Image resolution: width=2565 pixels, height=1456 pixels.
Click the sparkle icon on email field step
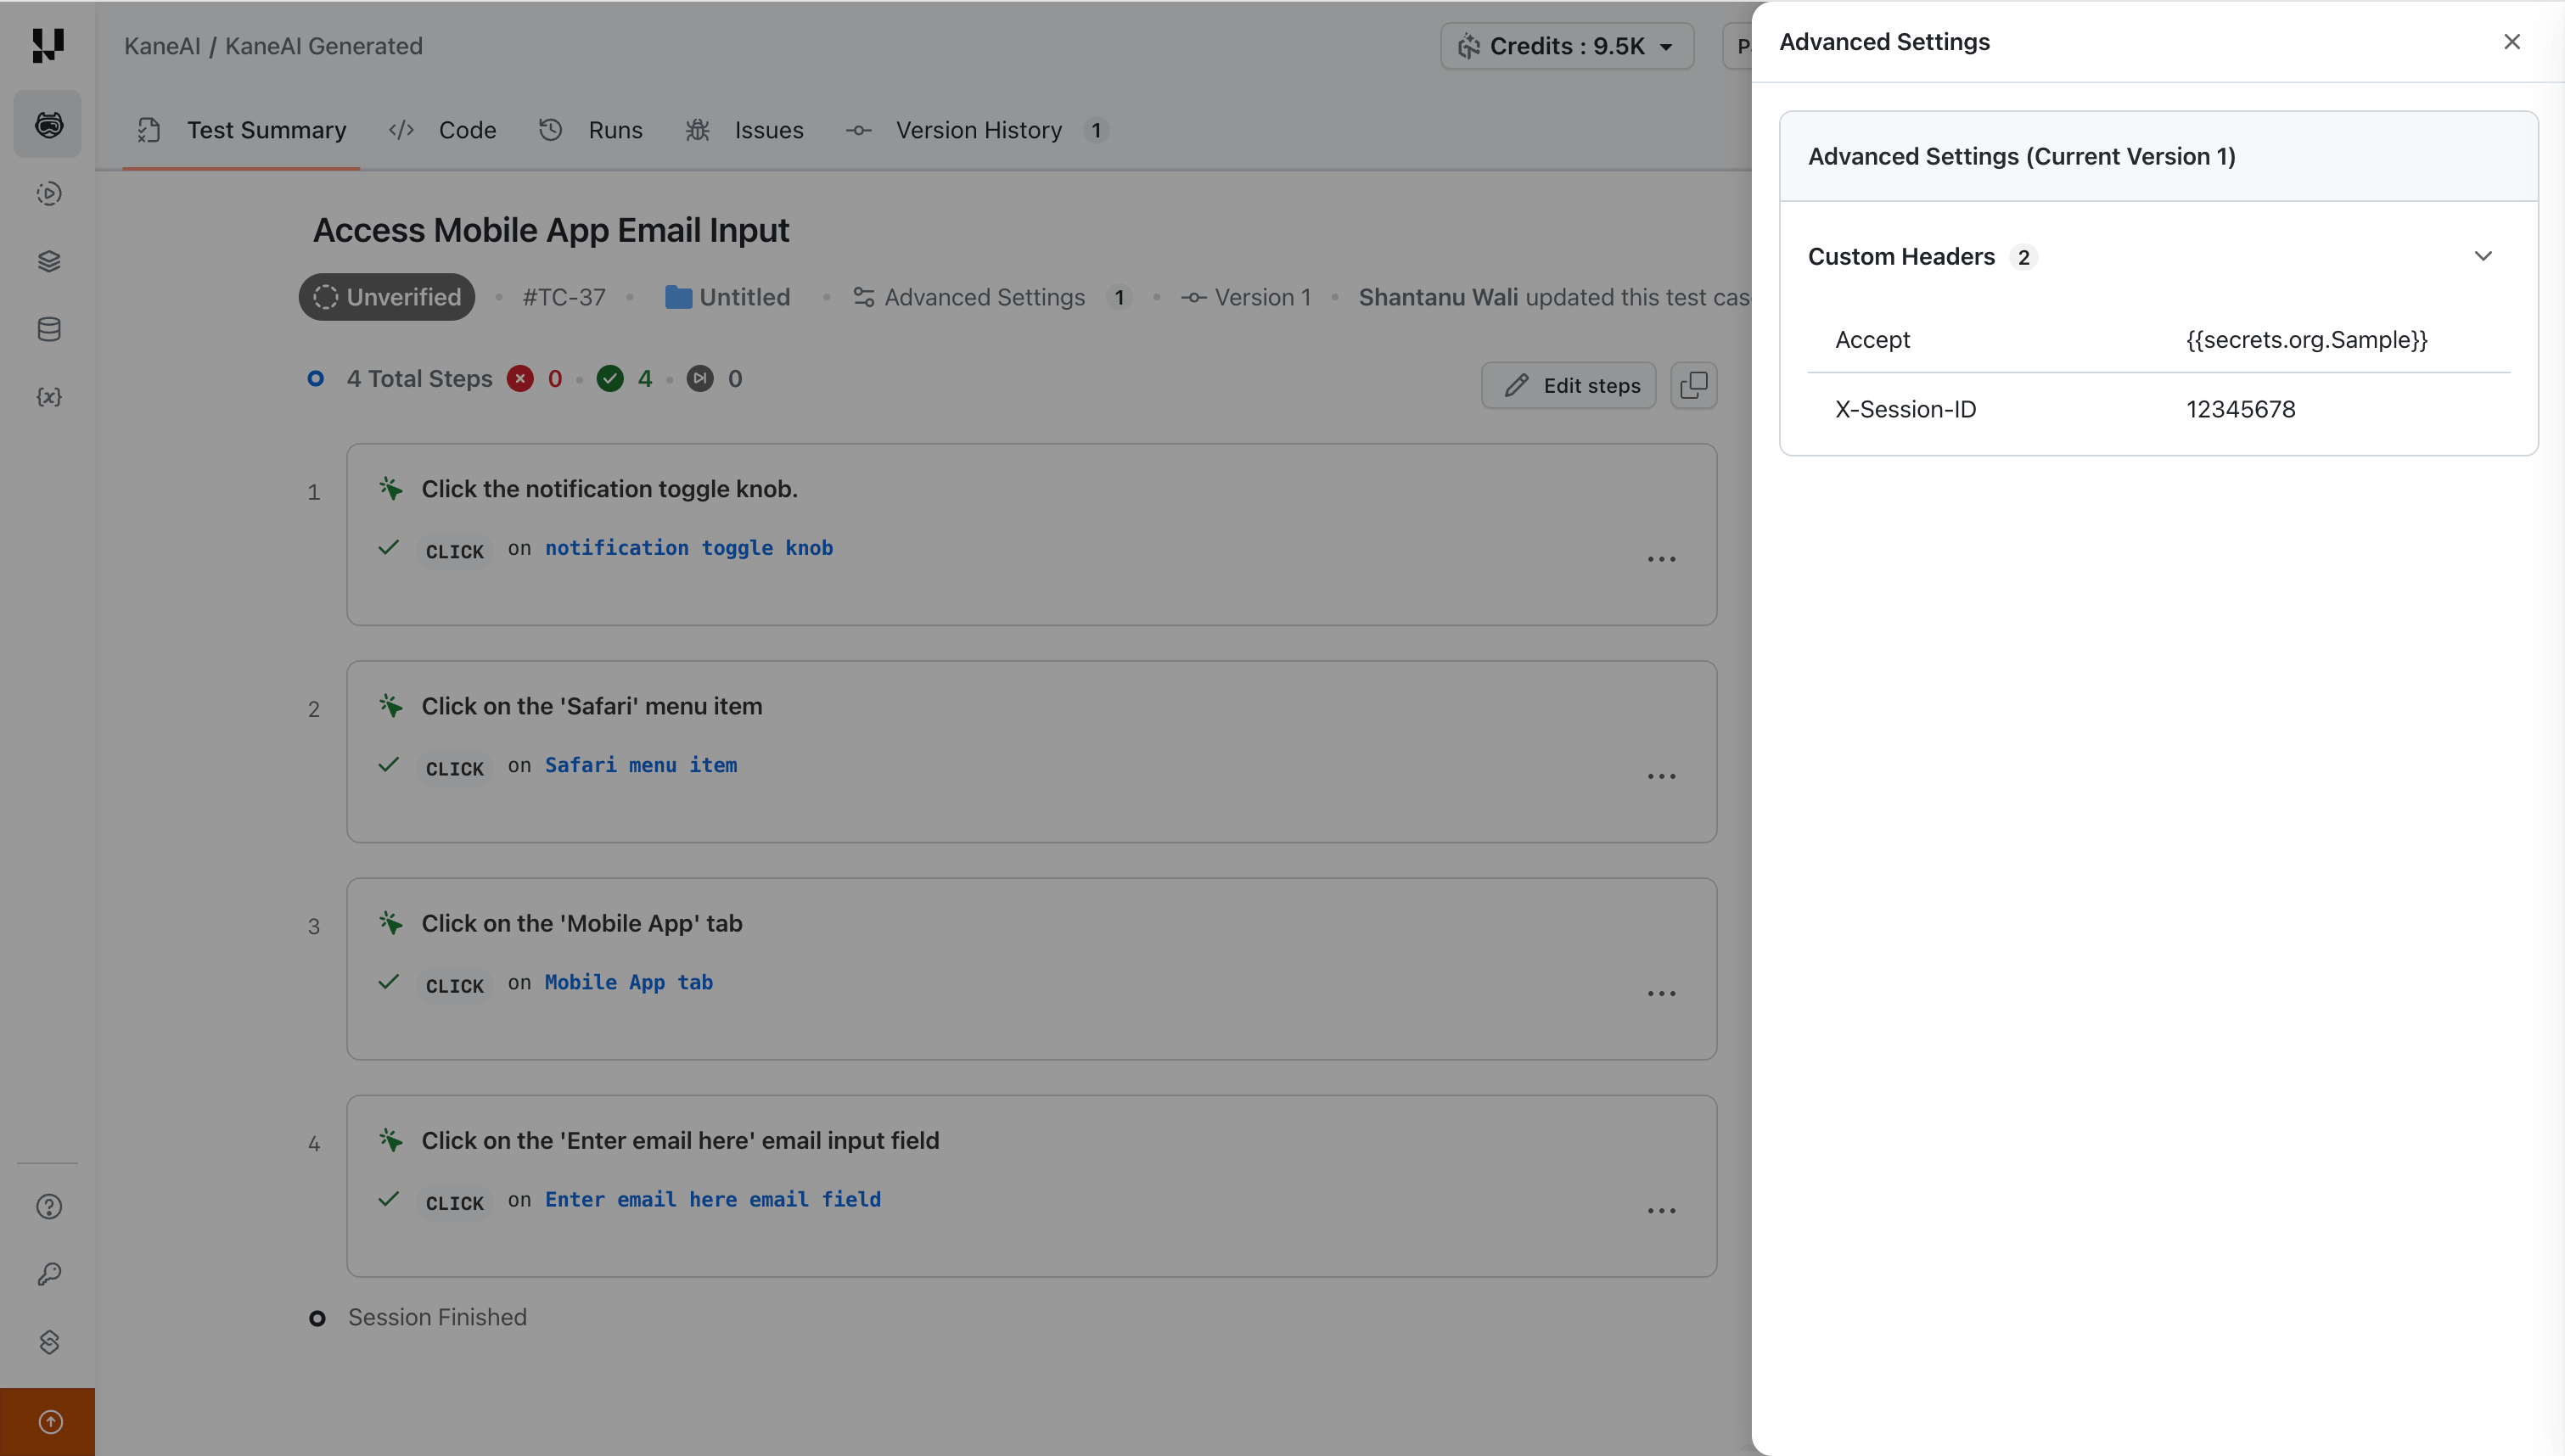coord(390,1140)
